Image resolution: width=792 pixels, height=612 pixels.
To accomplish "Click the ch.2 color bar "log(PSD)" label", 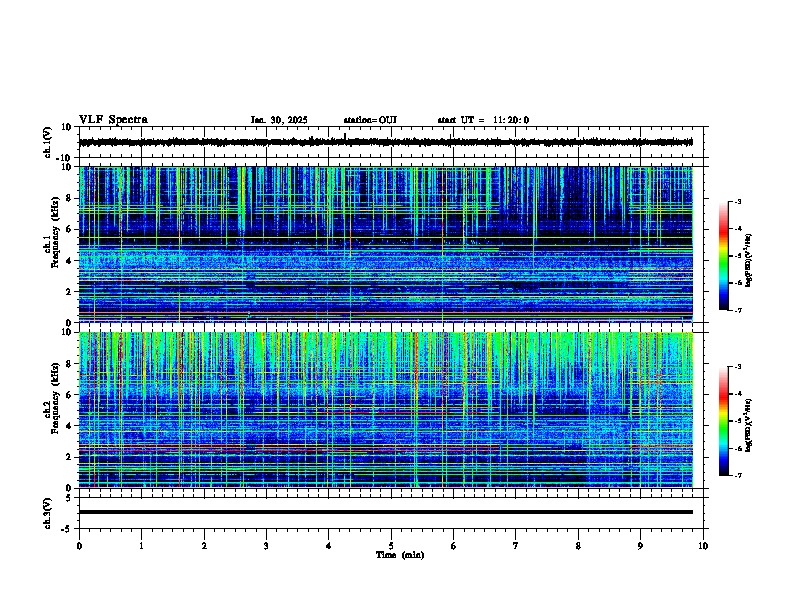I will tap(749, 425).
